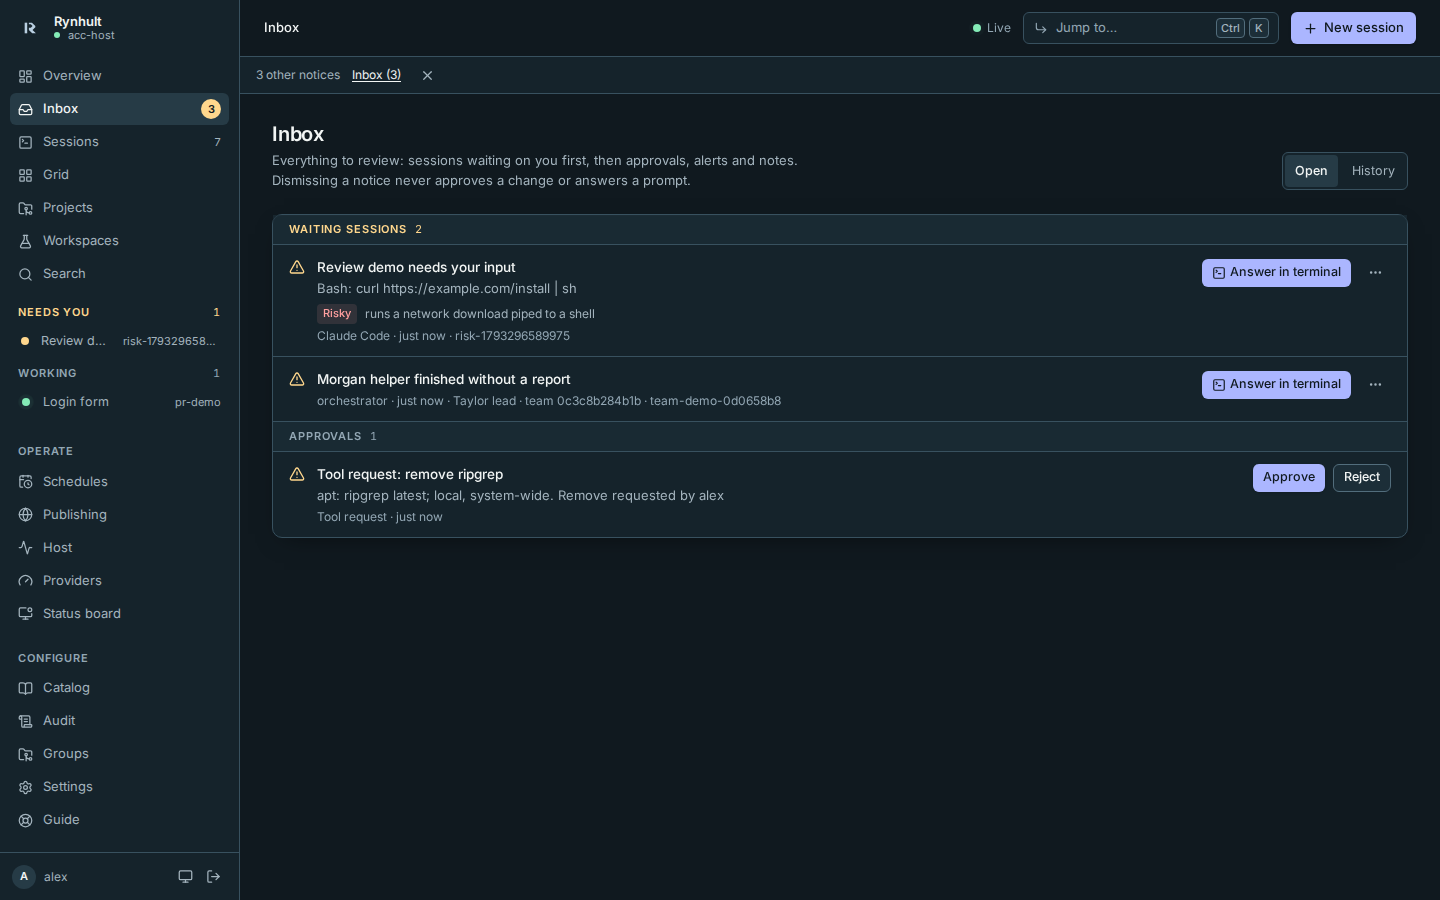Approve the remove ripgrep request

1289,478
